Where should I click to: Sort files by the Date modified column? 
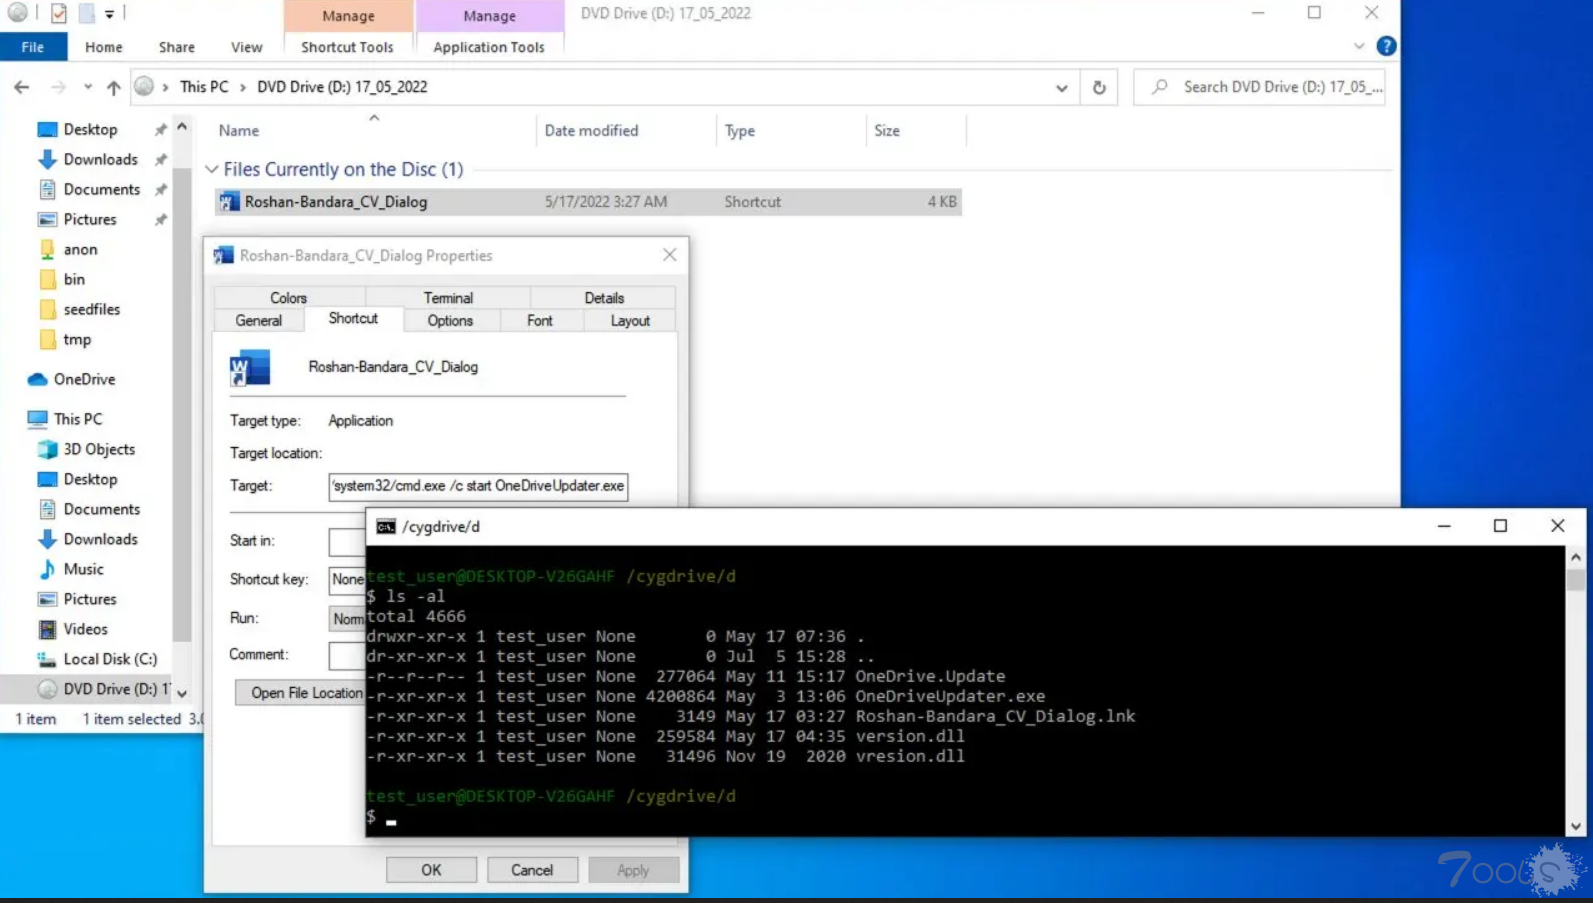(x=591, y=131)
